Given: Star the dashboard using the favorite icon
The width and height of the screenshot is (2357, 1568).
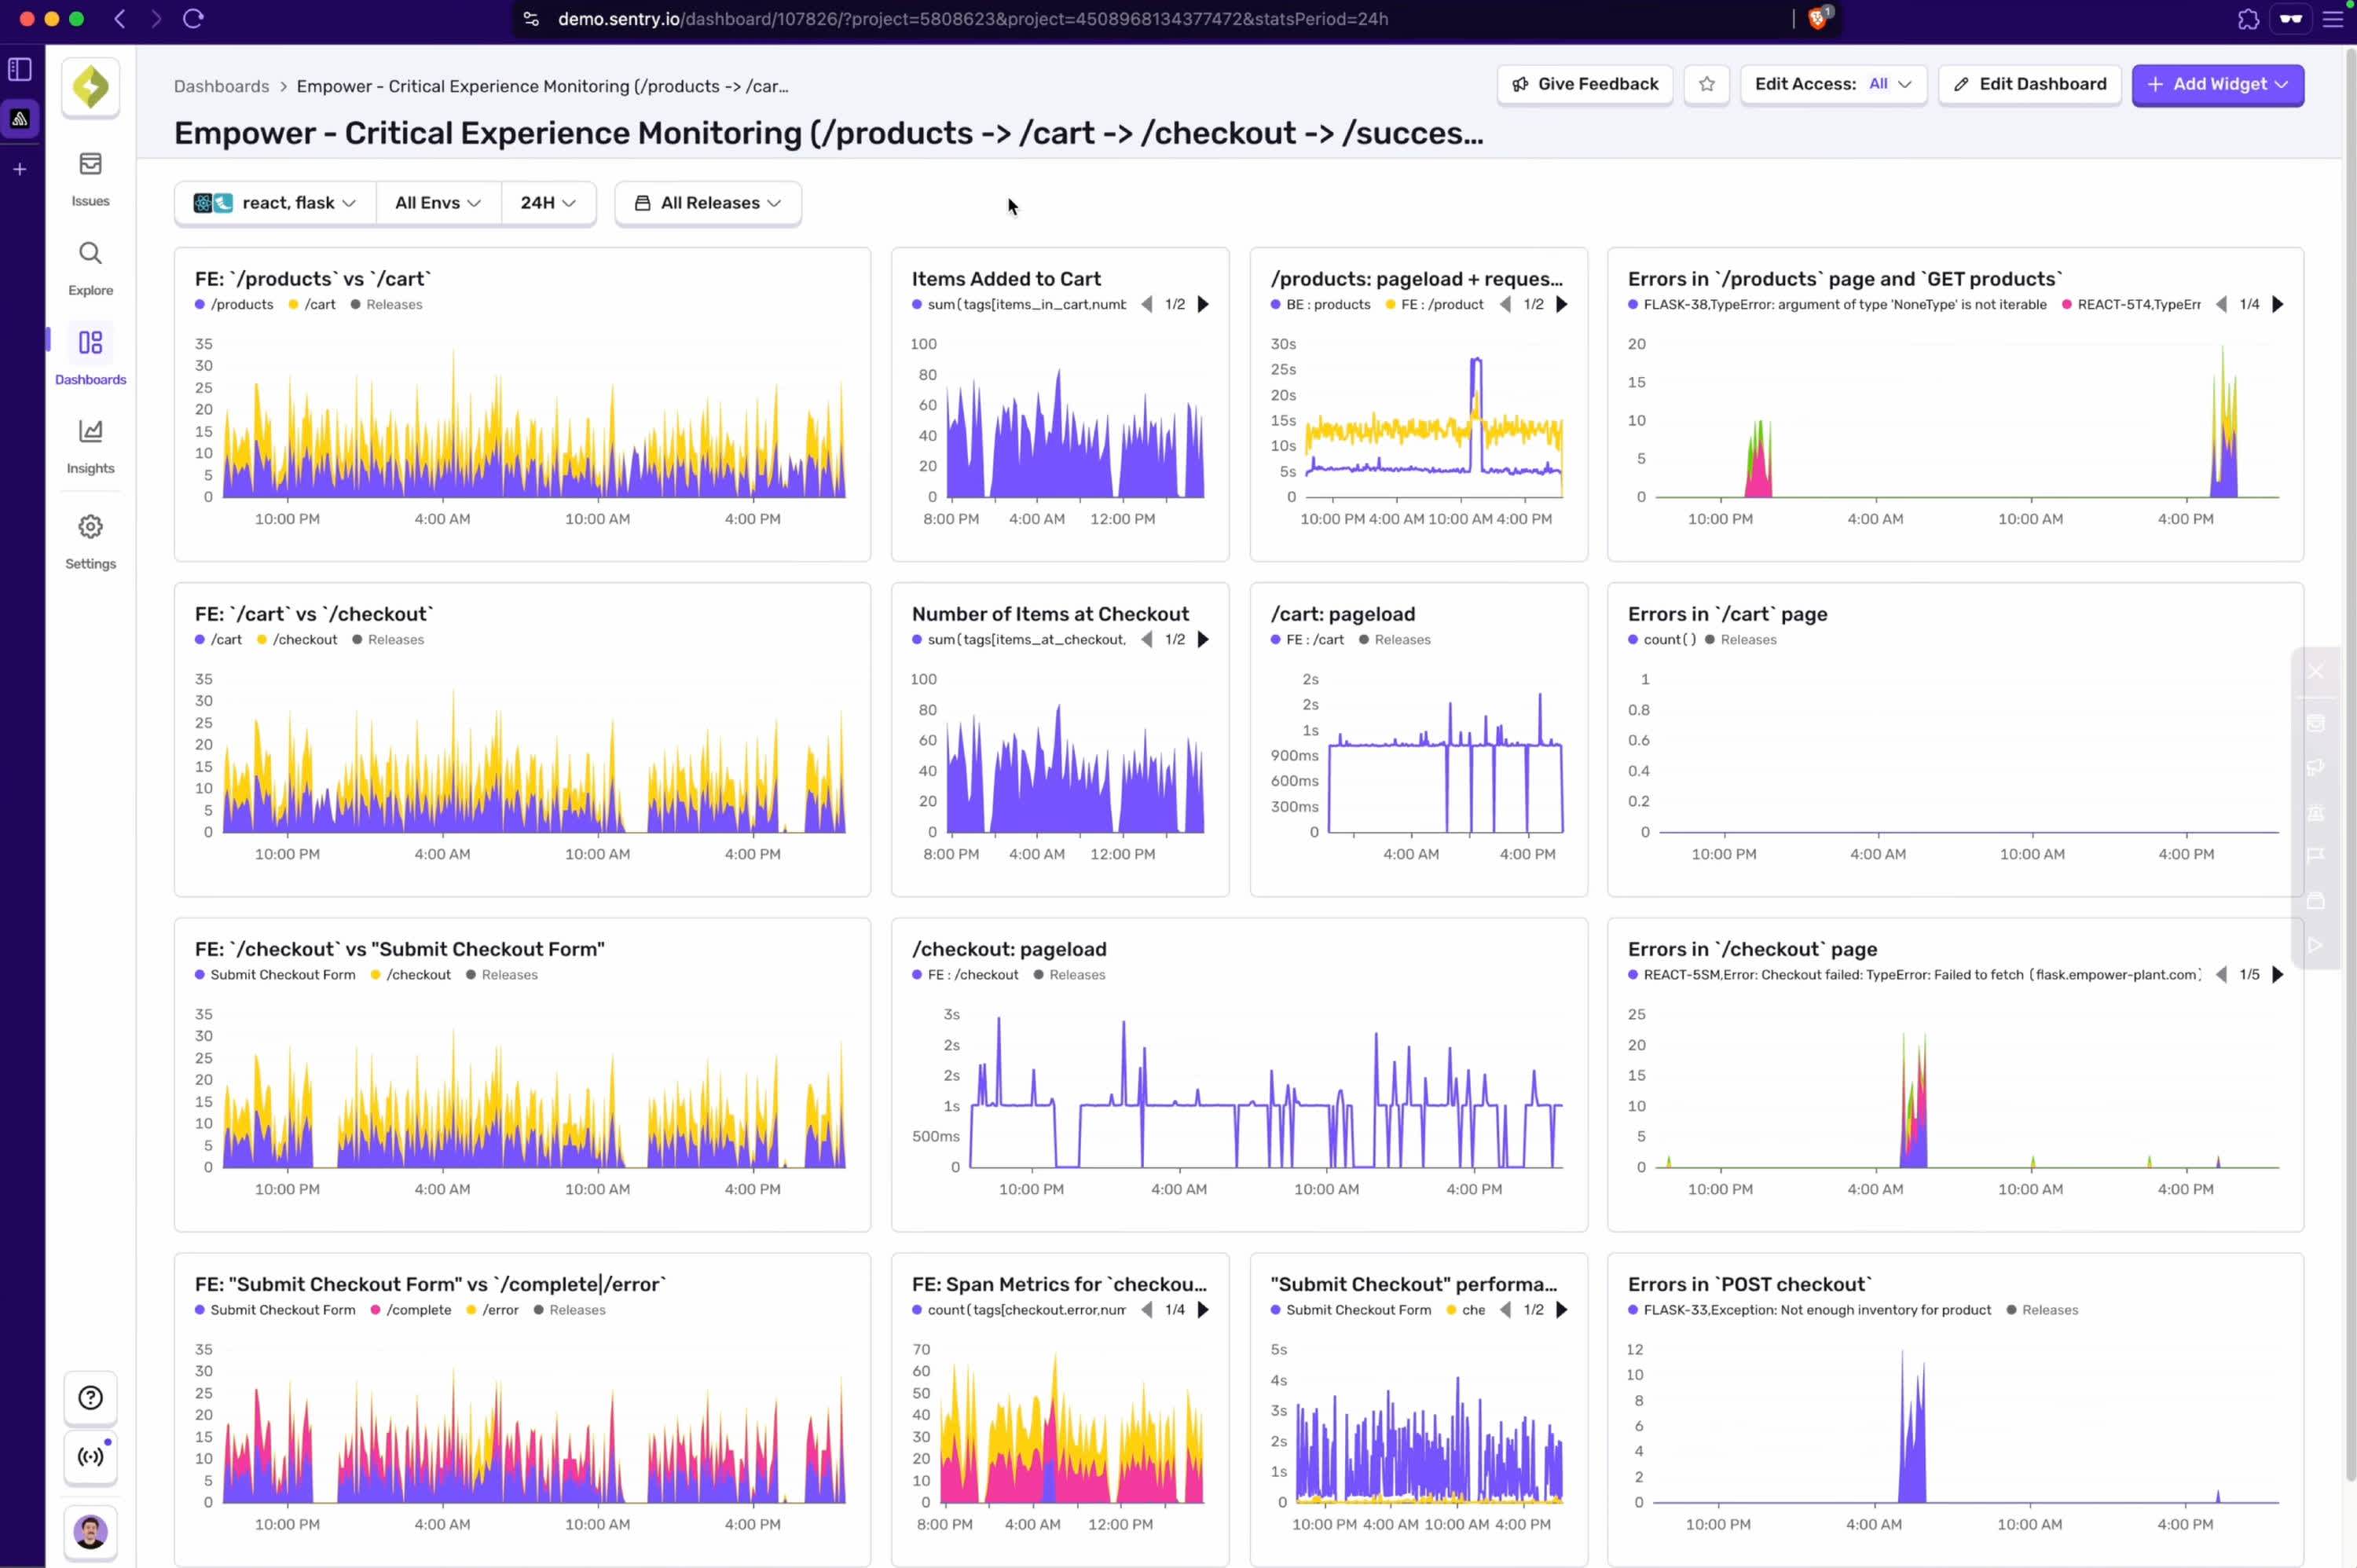Looking at the screenshot, I should tap(1707, 84).
